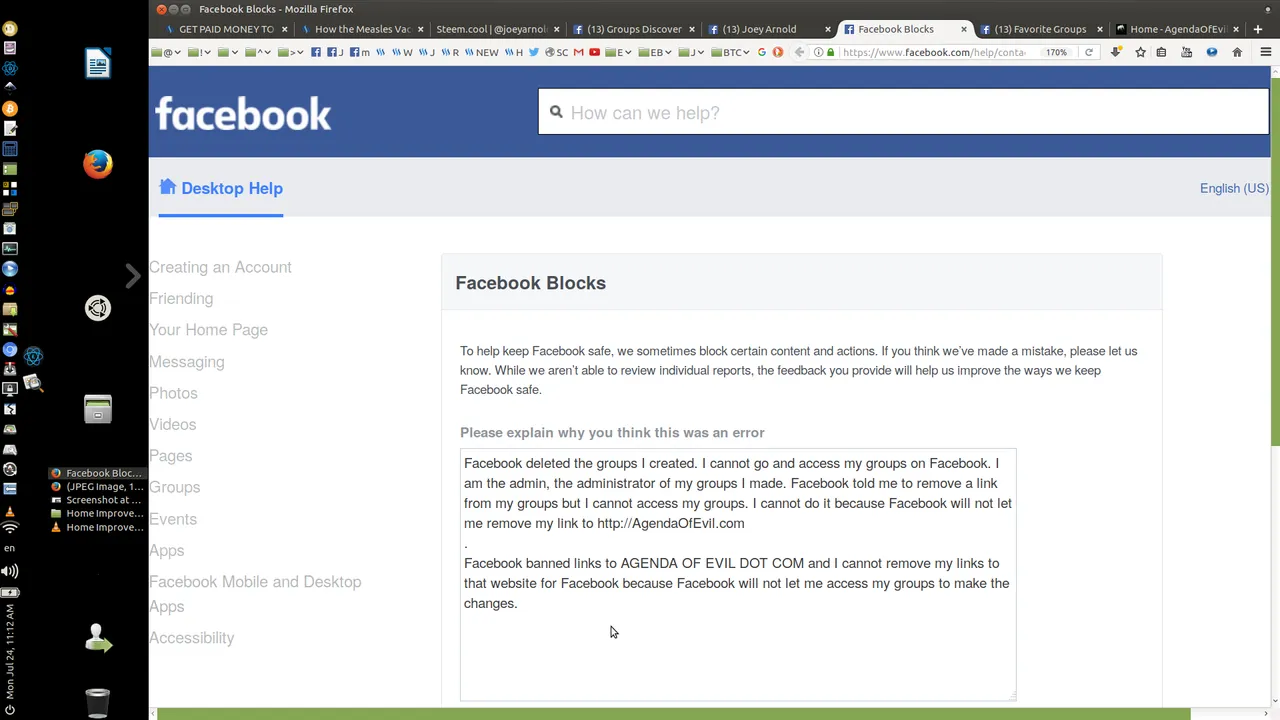The width and height of the screenshot is (1280, 720).
Task: Close the 'Facebook Blocks' tab
Action: (x=964, y=29)
